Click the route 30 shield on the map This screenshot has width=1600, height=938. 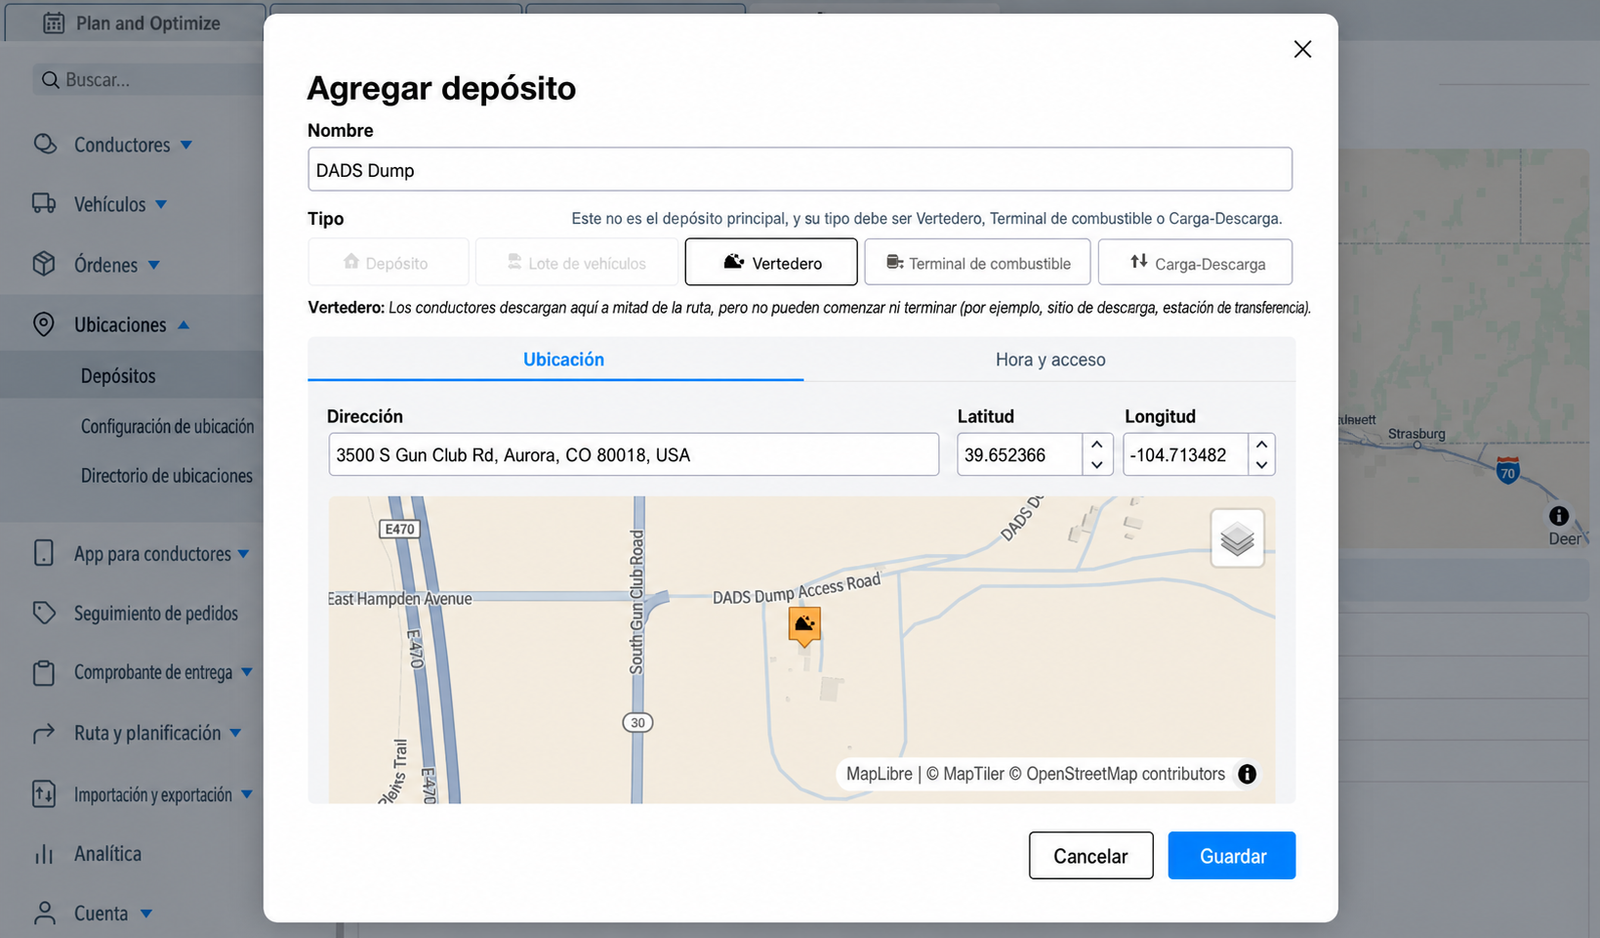638,722
